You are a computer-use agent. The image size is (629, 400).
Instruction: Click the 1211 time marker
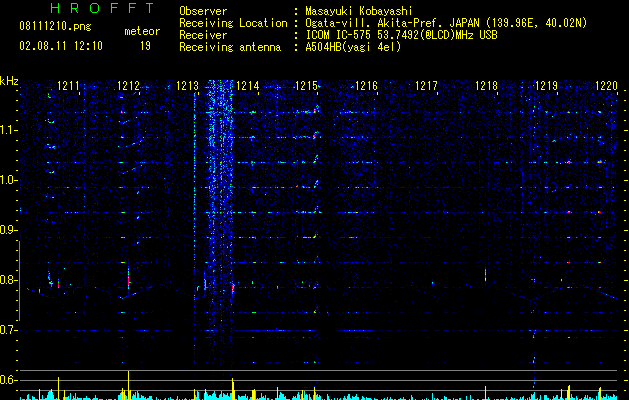tap(69, 85)
